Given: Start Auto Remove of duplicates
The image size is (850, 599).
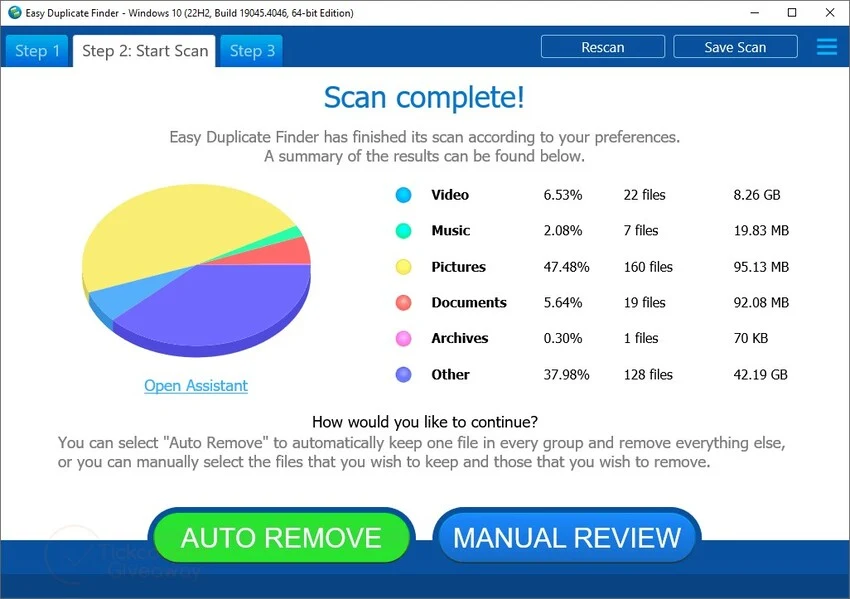Looking at the screenshot, I should pyautogui.click(x=281, y=538).
